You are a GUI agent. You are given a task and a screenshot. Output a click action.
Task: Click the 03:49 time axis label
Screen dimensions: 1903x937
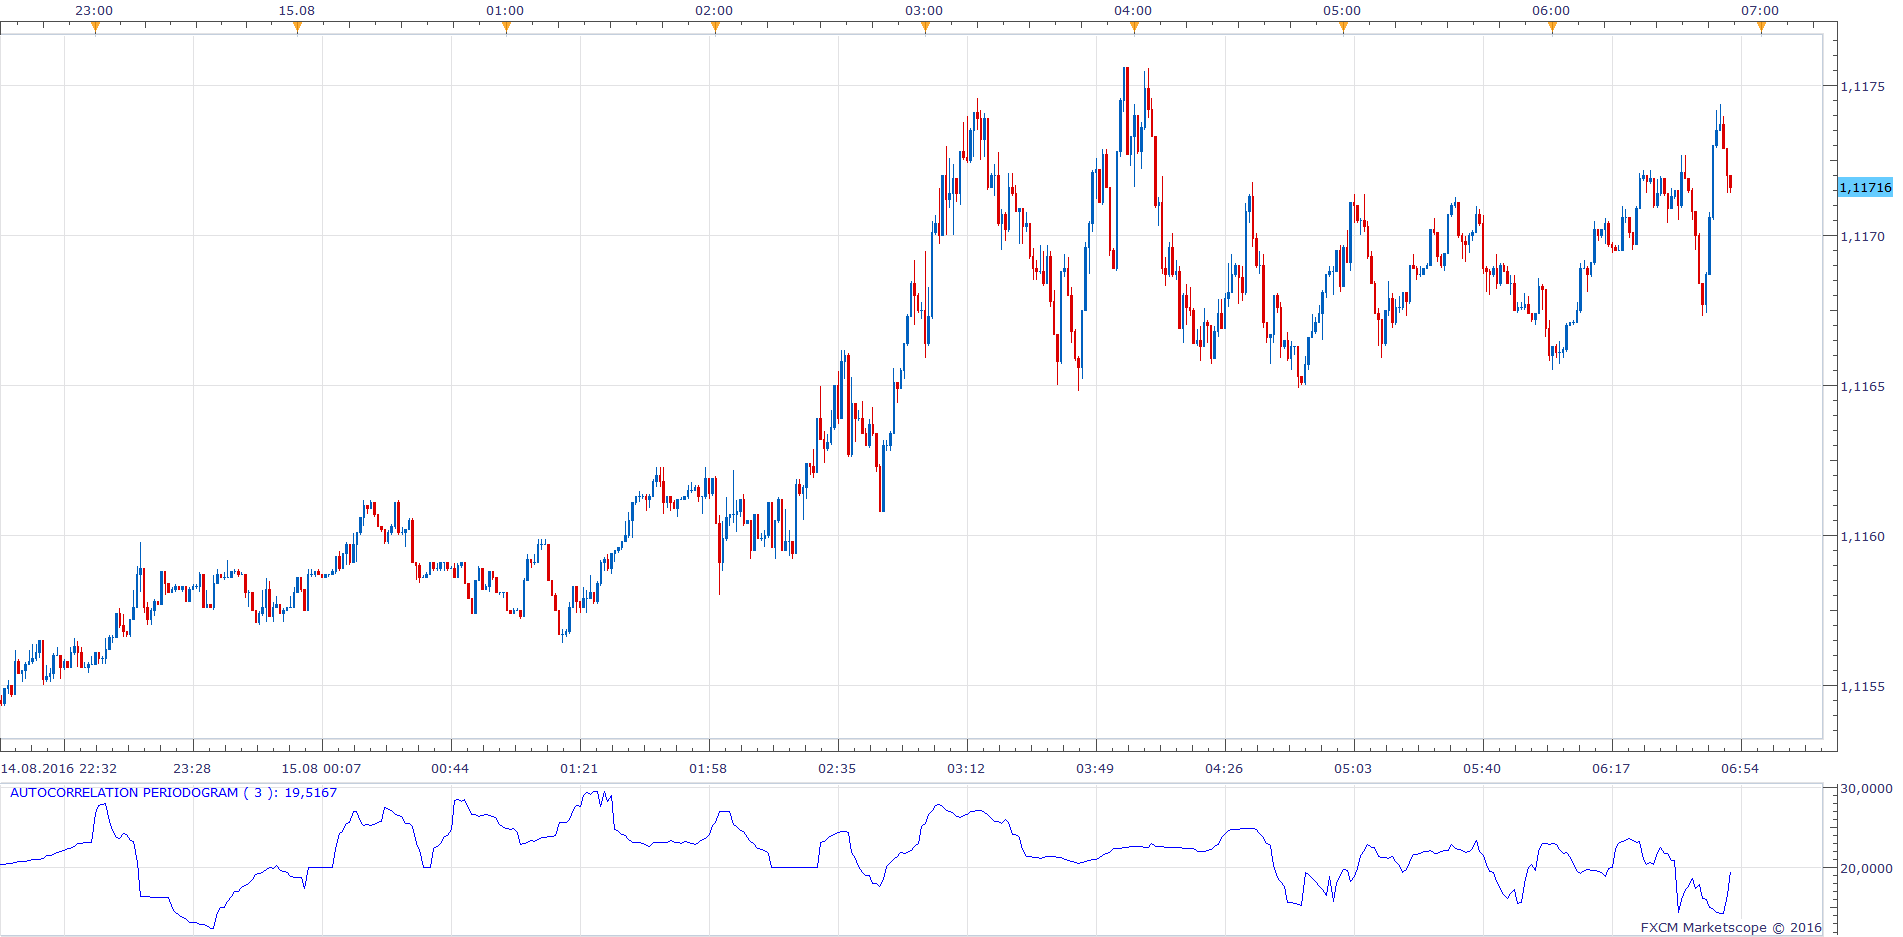tap(1095, 768)
